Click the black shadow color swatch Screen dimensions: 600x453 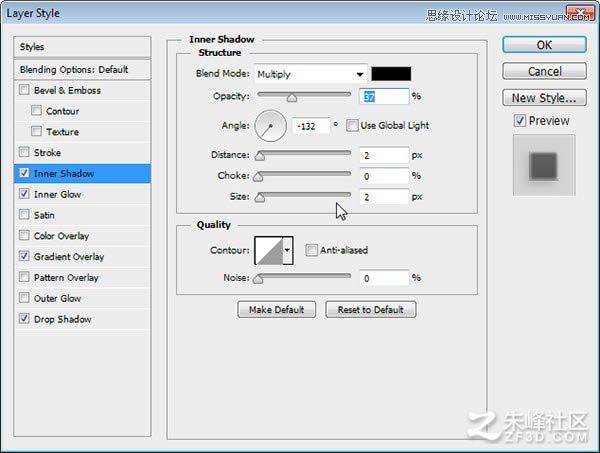pyautogui.click(x=391, y=74)
